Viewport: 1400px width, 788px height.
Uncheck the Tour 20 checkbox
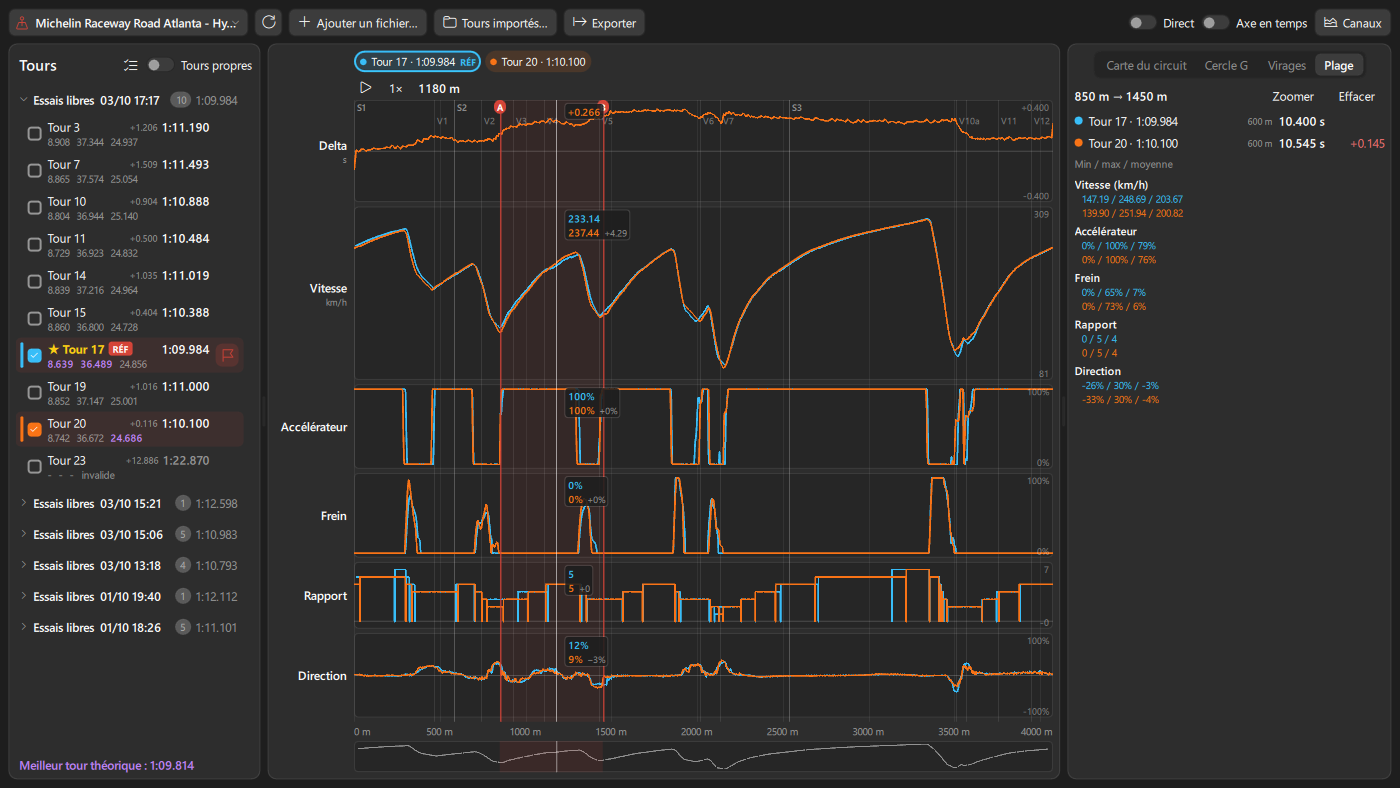[35, 429]
